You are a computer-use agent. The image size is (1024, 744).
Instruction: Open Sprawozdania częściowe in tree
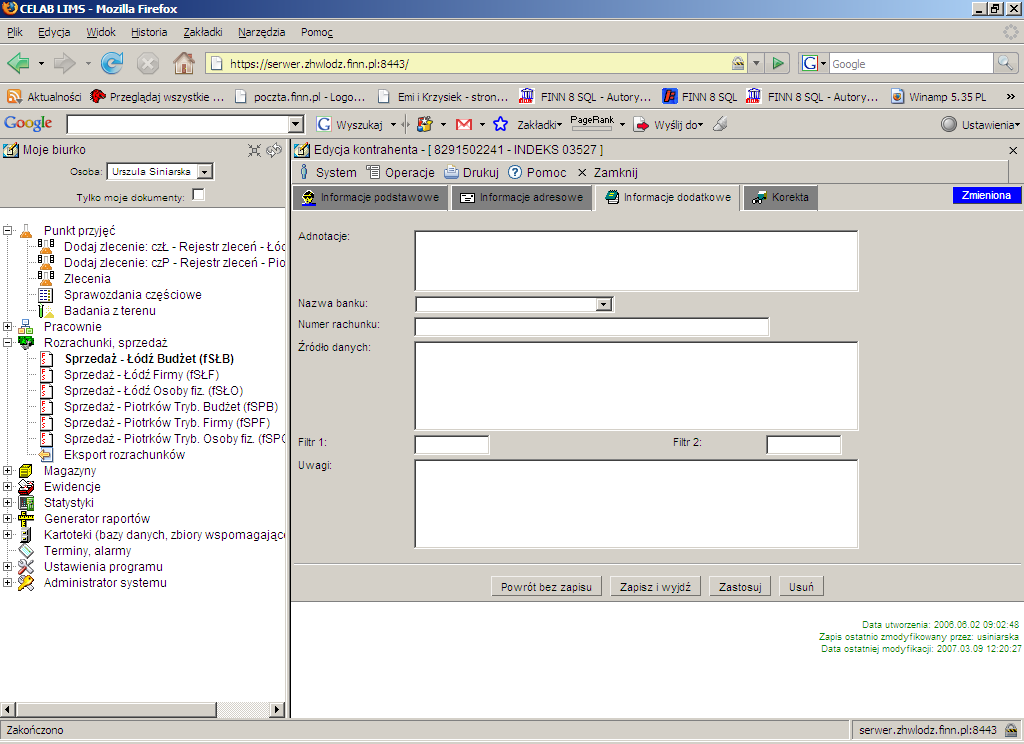133,295
